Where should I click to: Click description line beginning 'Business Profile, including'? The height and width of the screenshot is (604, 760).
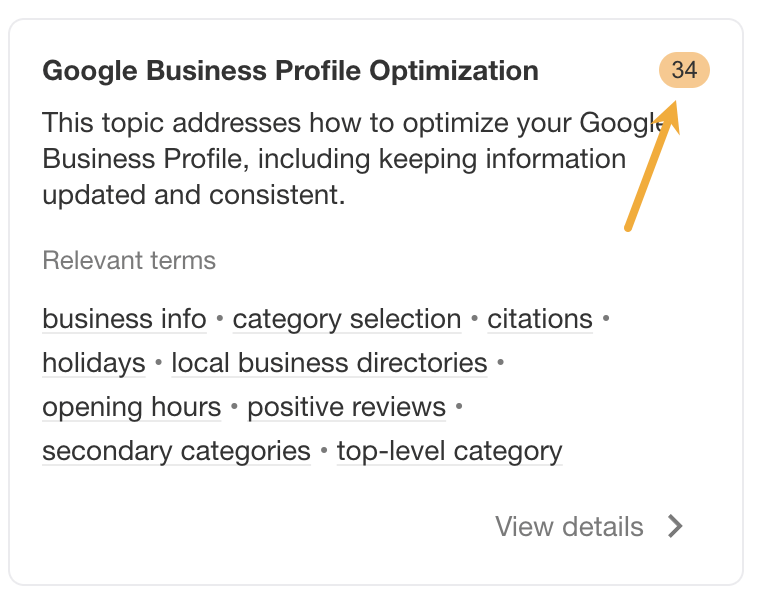coord(334,159)
